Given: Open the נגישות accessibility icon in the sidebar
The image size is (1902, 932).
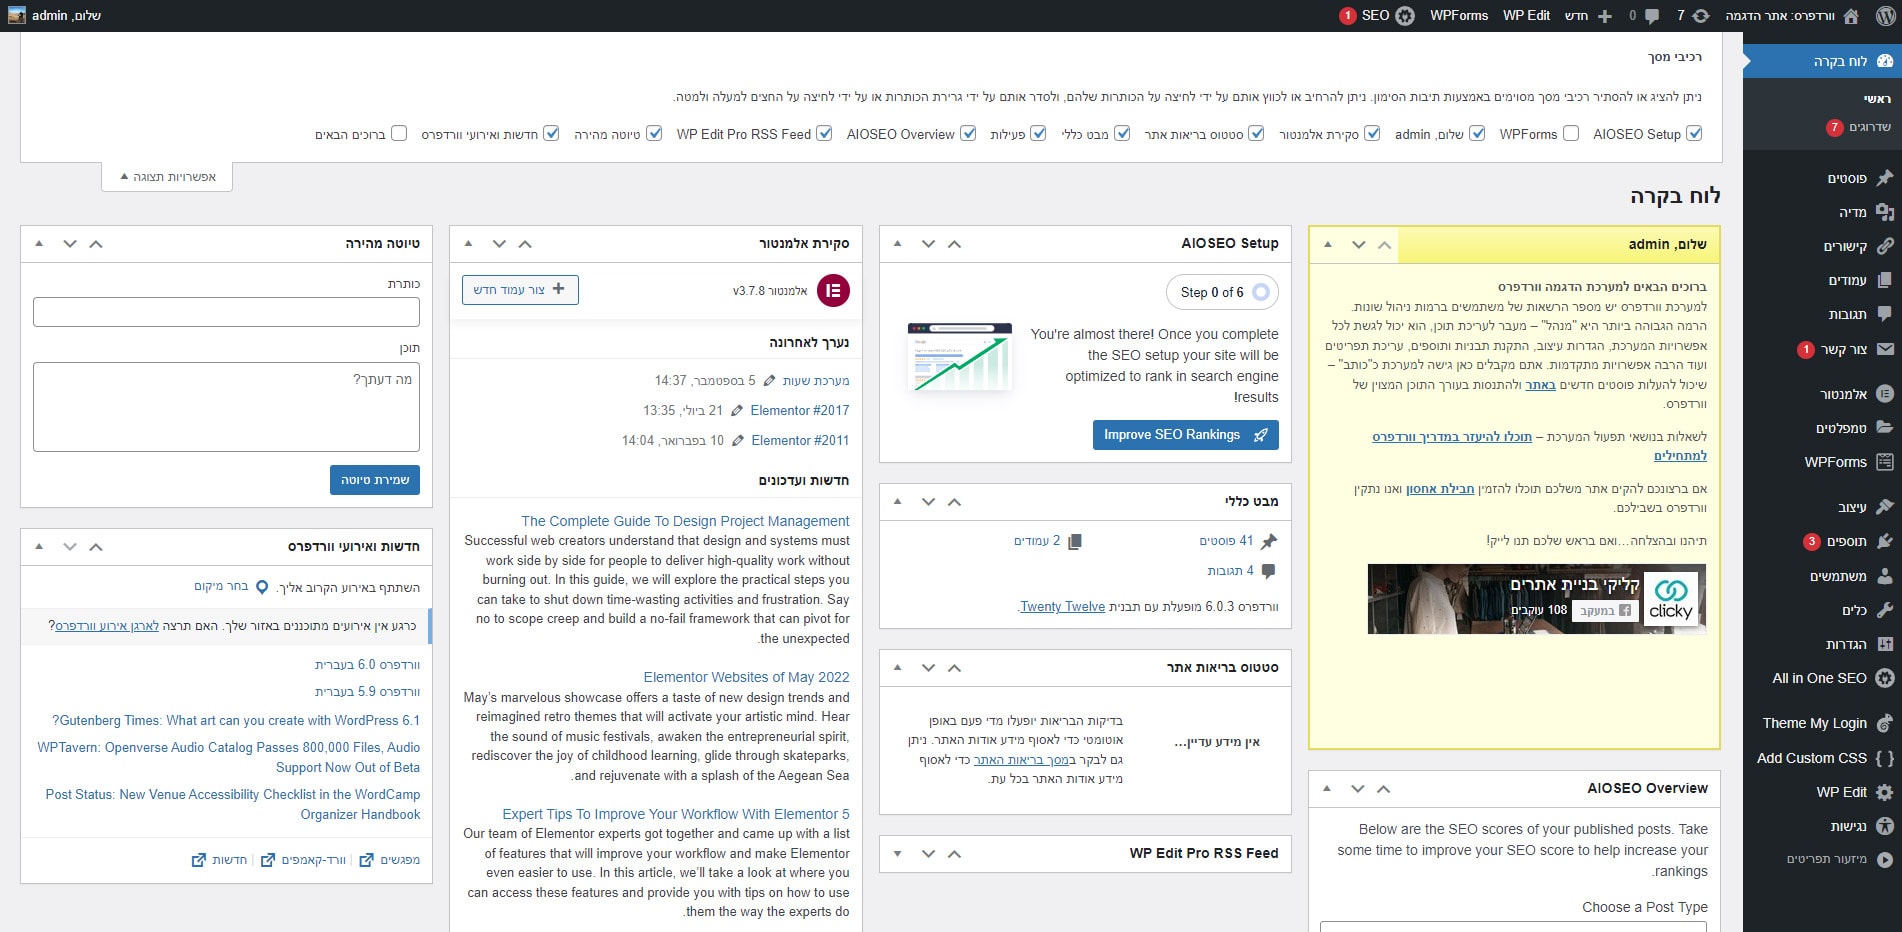Looking at the screenshot, I should [1884, 826].
